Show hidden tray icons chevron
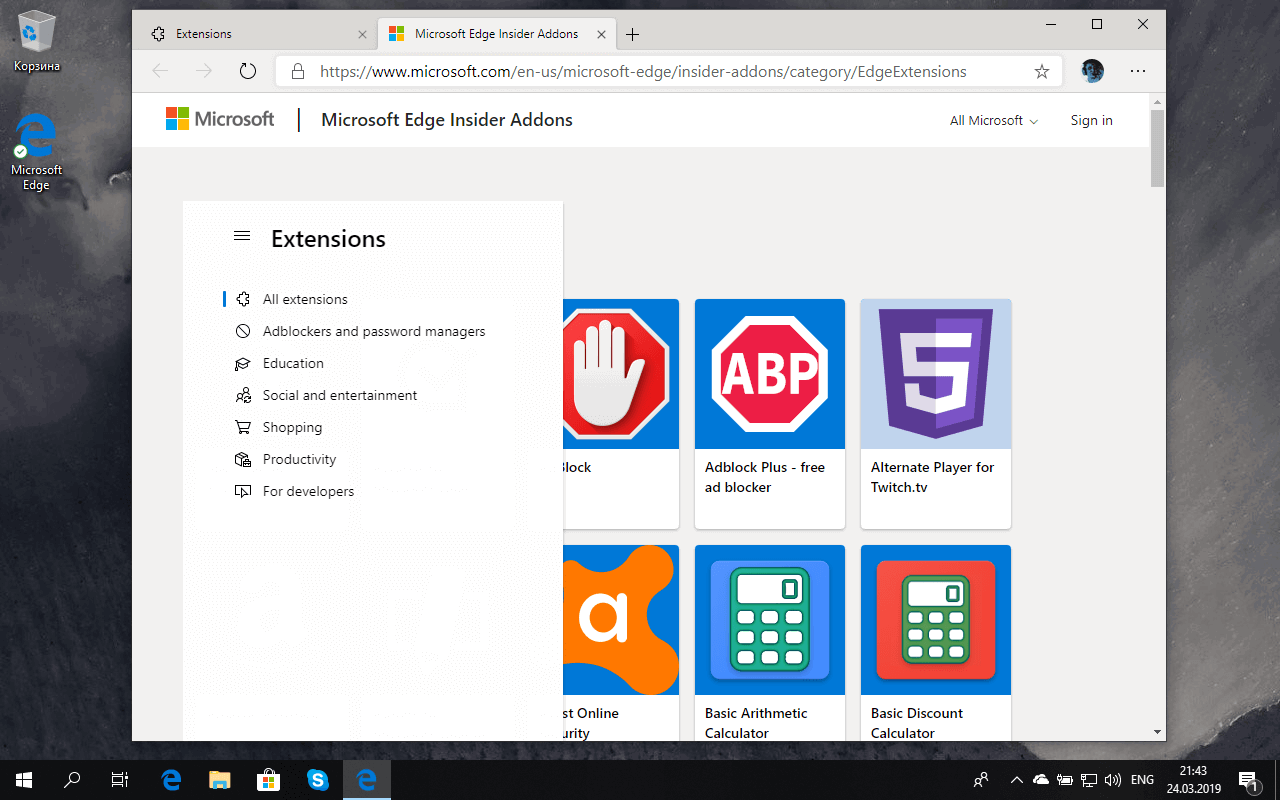Viewport: 1280px width, 800px height. [1017, 780]
